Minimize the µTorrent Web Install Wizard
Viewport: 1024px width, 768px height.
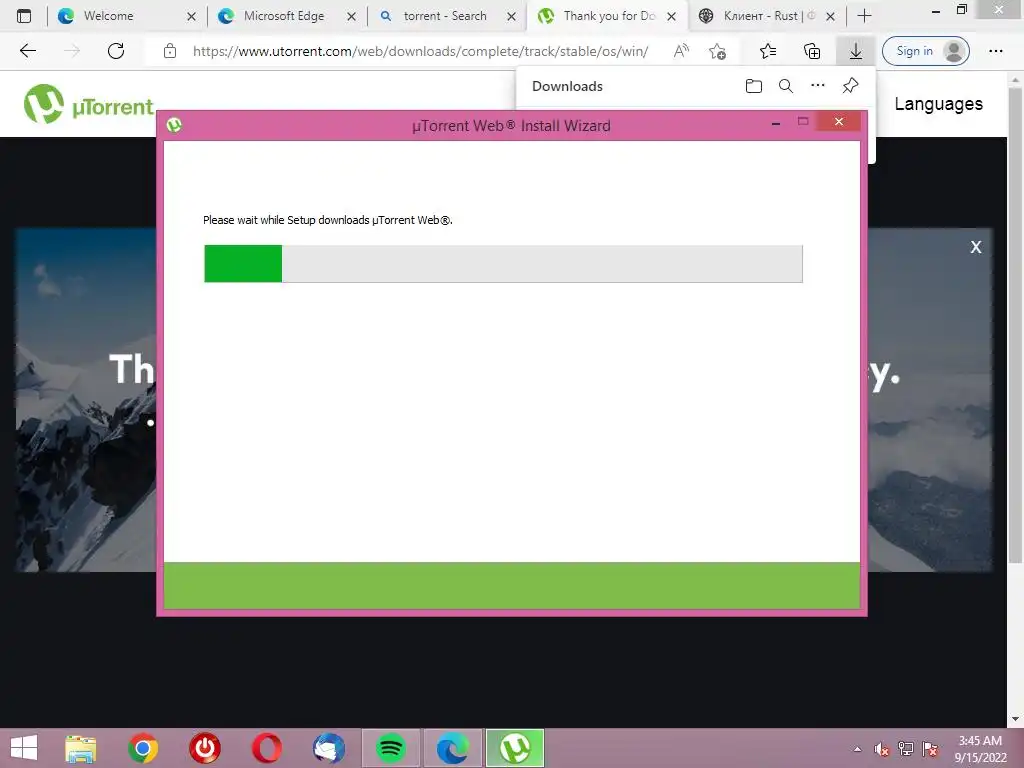click(x=776, y=123)
